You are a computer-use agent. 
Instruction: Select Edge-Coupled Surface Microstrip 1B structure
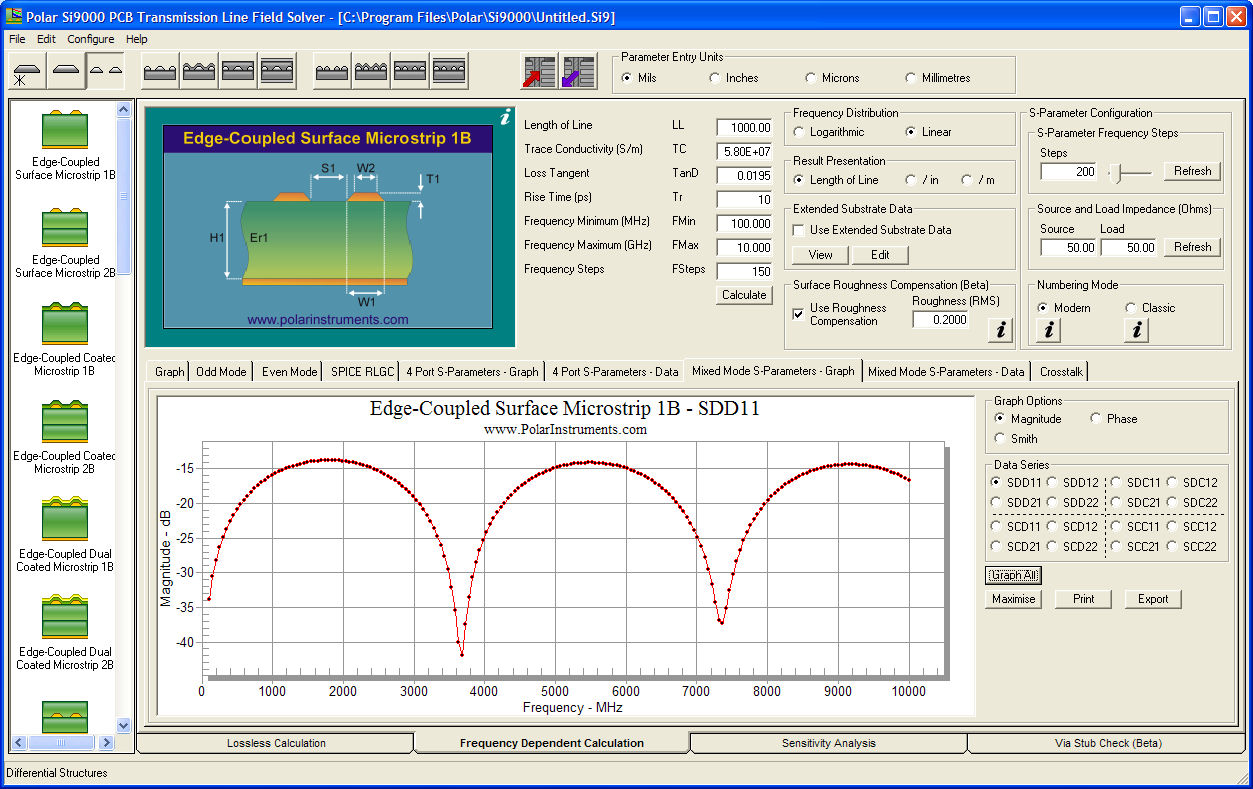pyautogui.click(x=65, y=145)
